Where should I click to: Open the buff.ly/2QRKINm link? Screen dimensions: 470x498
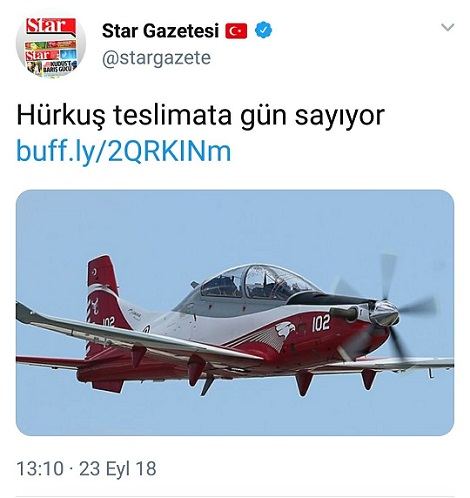(123, 151)
